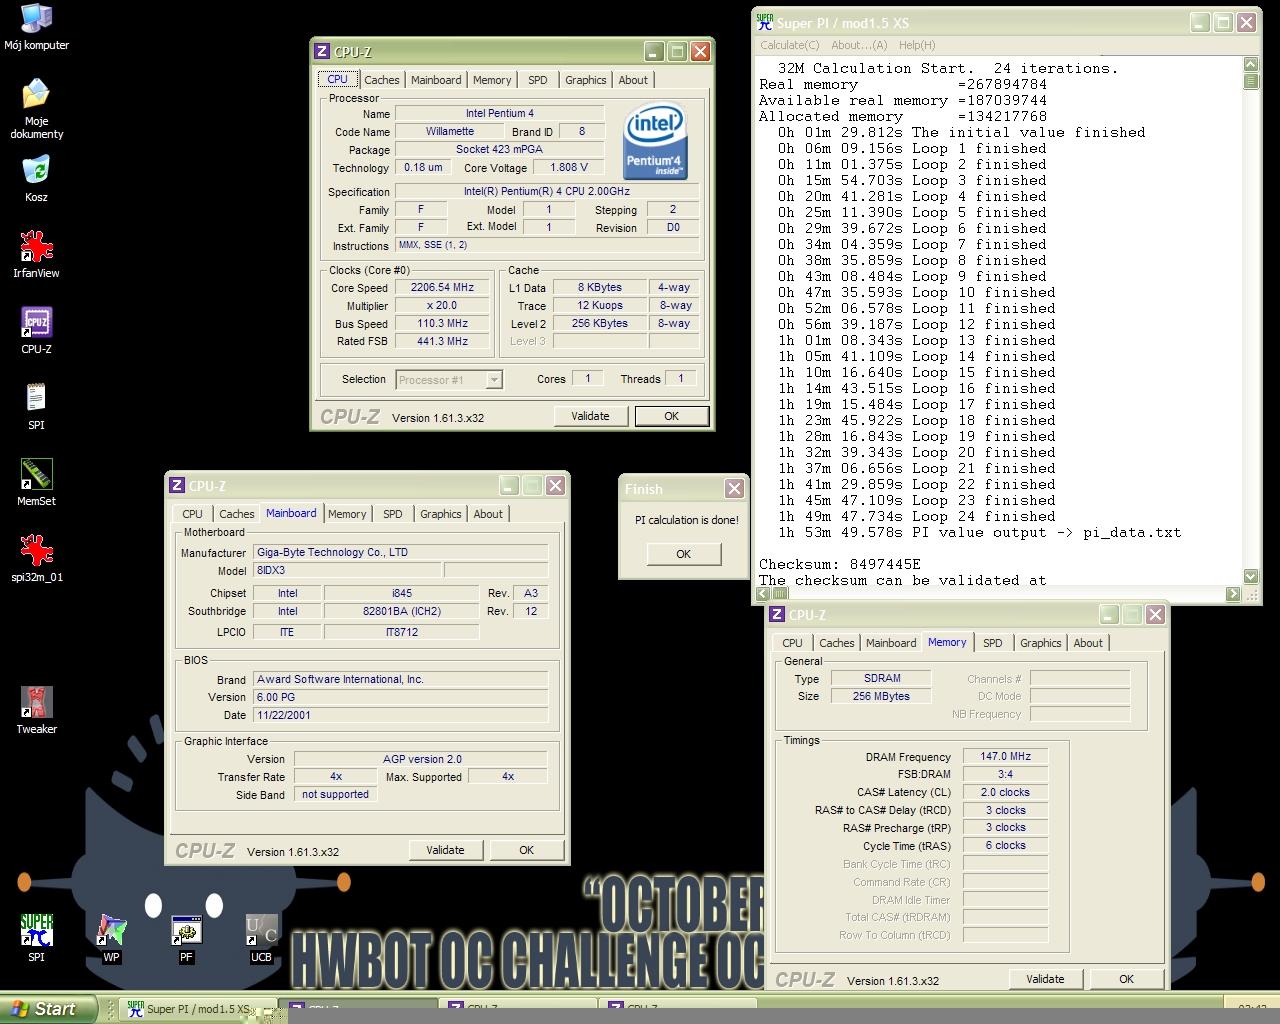Launch the MemSet desktop shortcut
The width and height of the screenshot is (1280, 1024).
[x=36, y=474]
